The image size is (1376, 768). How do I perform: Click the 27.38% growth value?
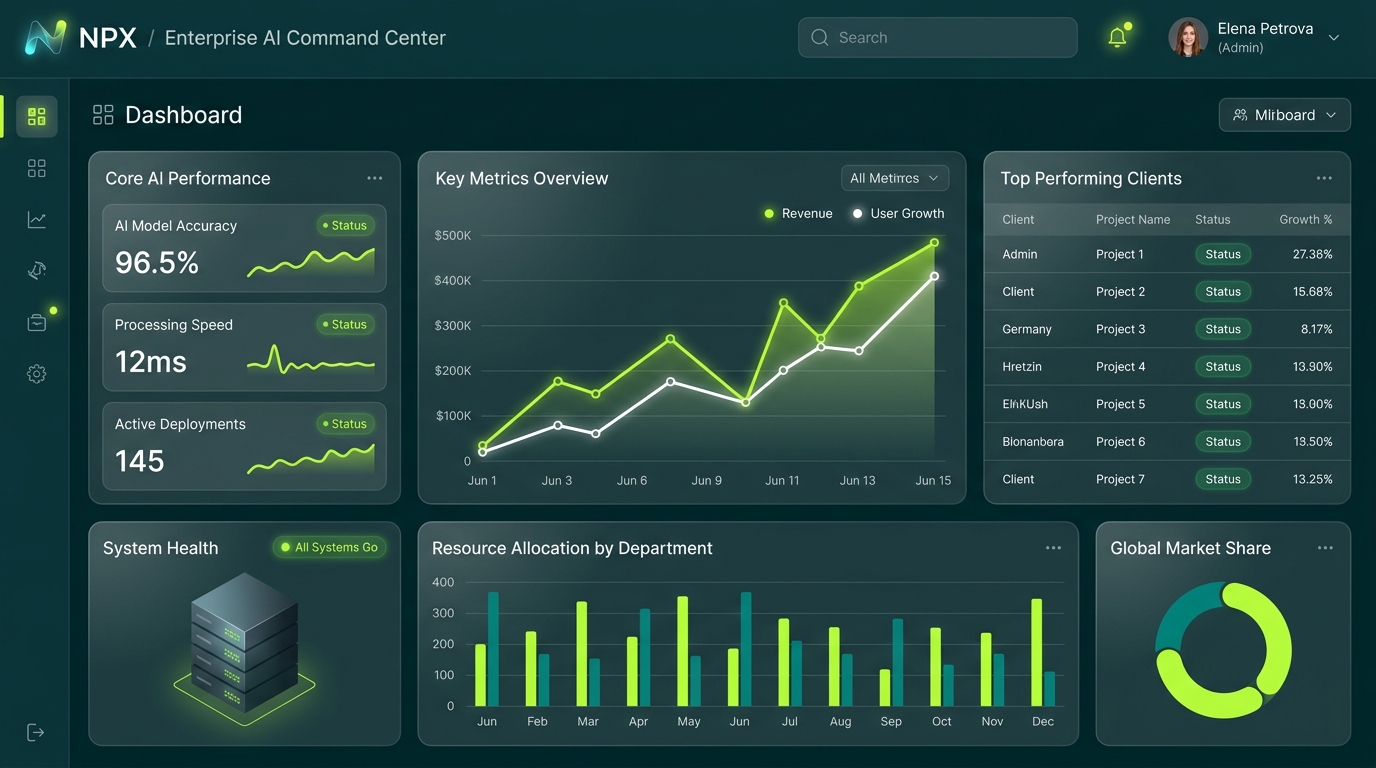pos(1313,254)
